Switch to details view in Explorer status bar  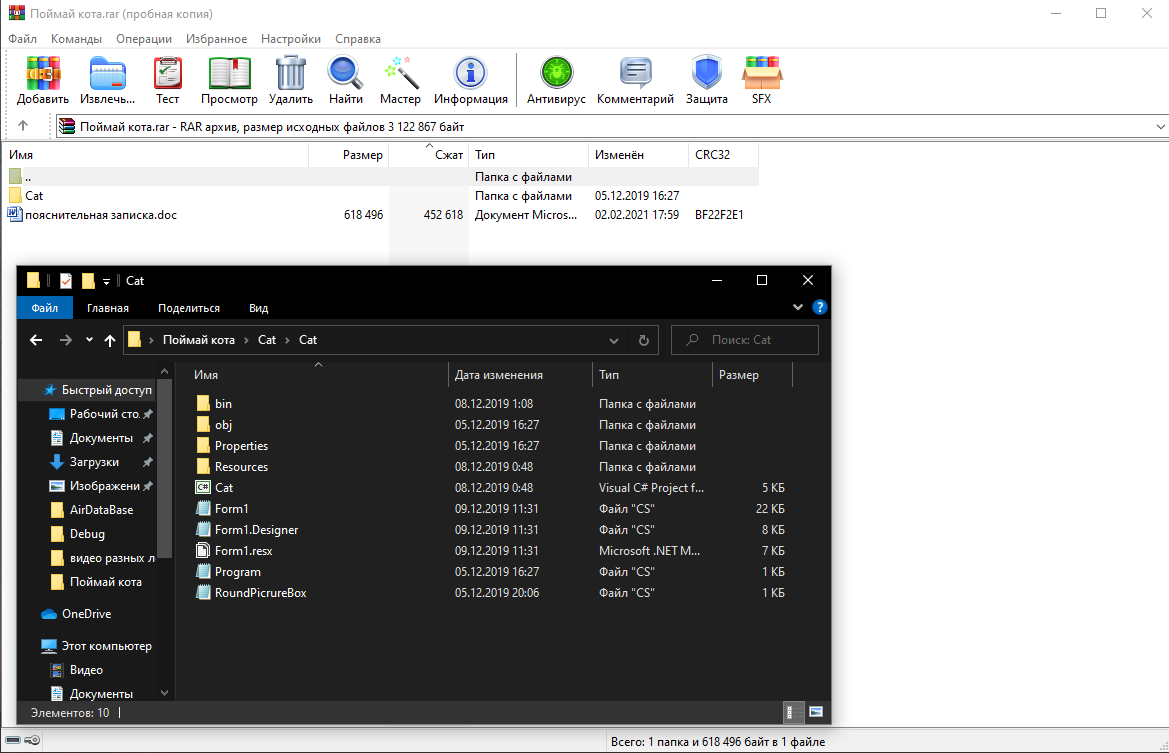(790, 712)
